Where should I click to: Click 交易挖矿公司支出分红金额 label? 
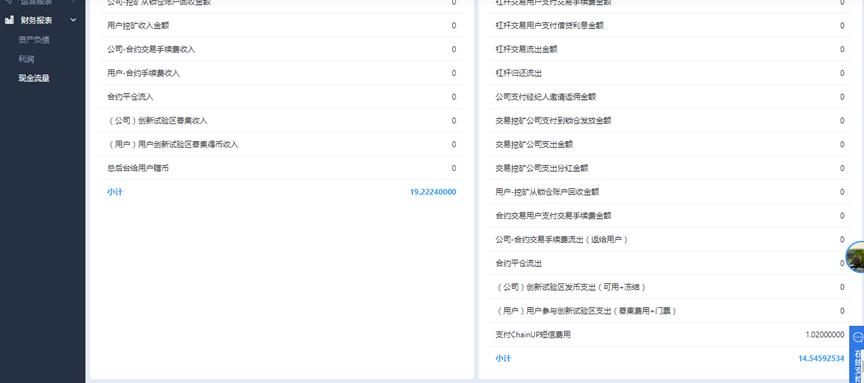542,168
